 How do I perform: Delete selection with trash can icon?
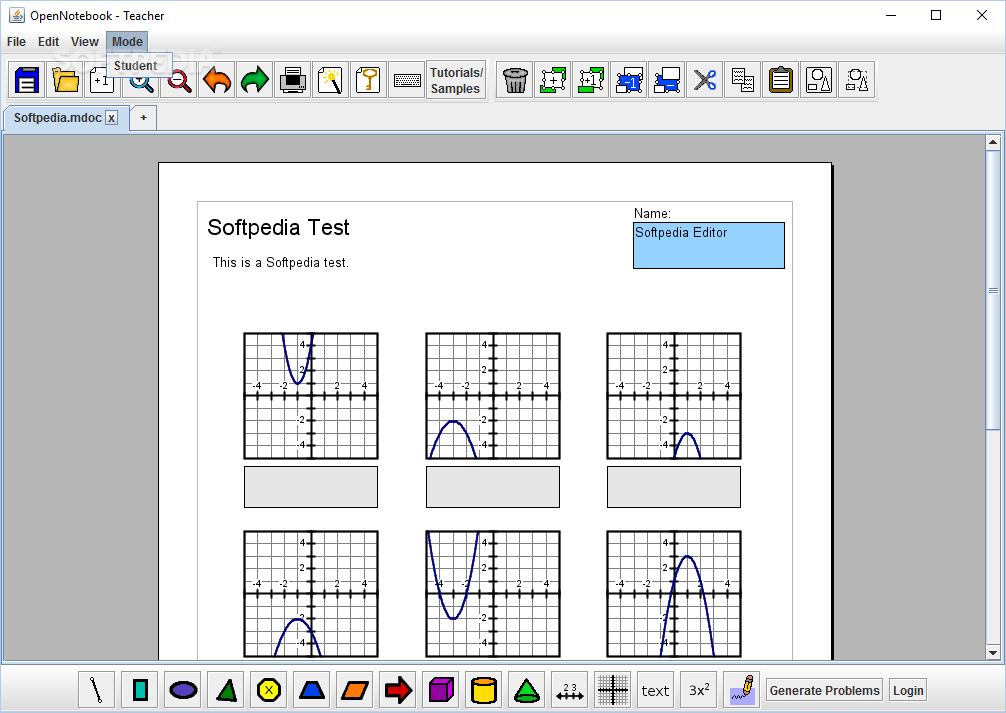[515, 80]
